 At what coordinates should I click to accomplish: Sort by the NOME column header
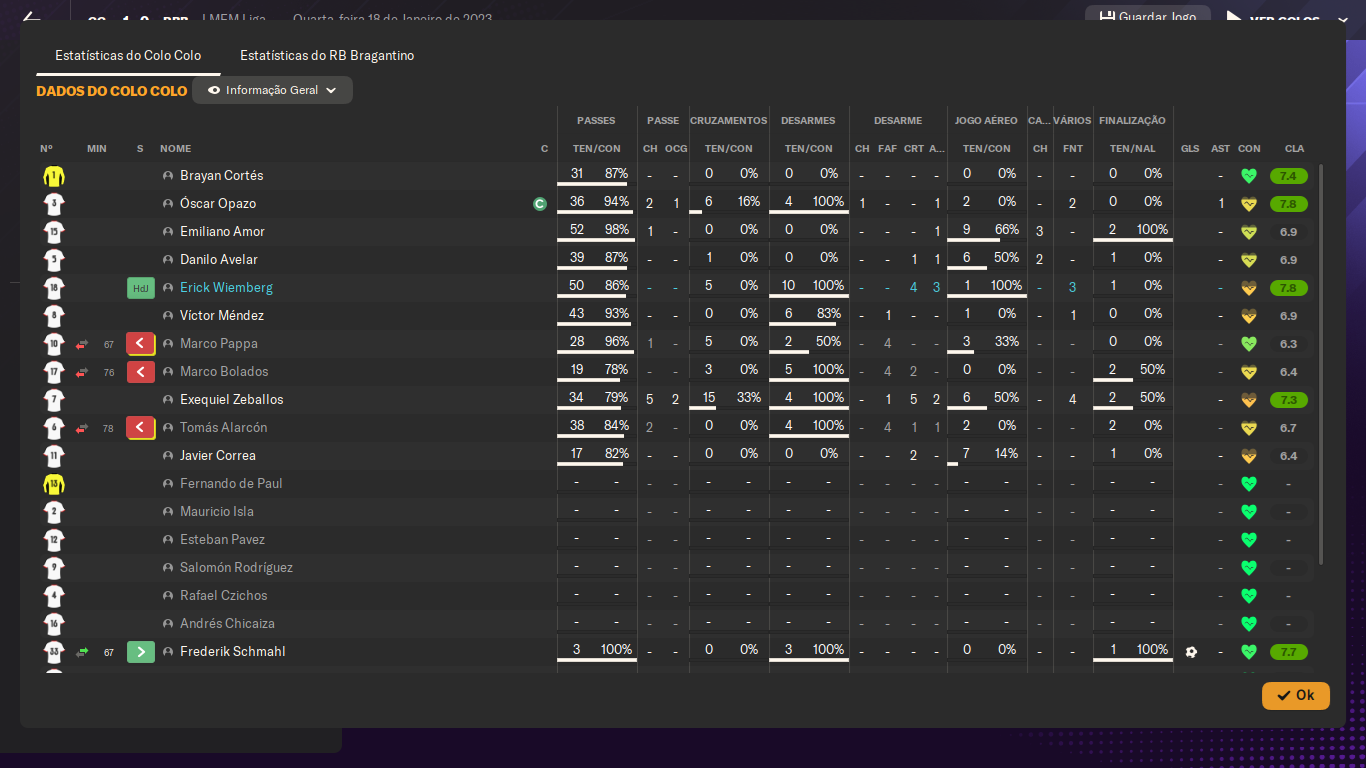[175, 149]
